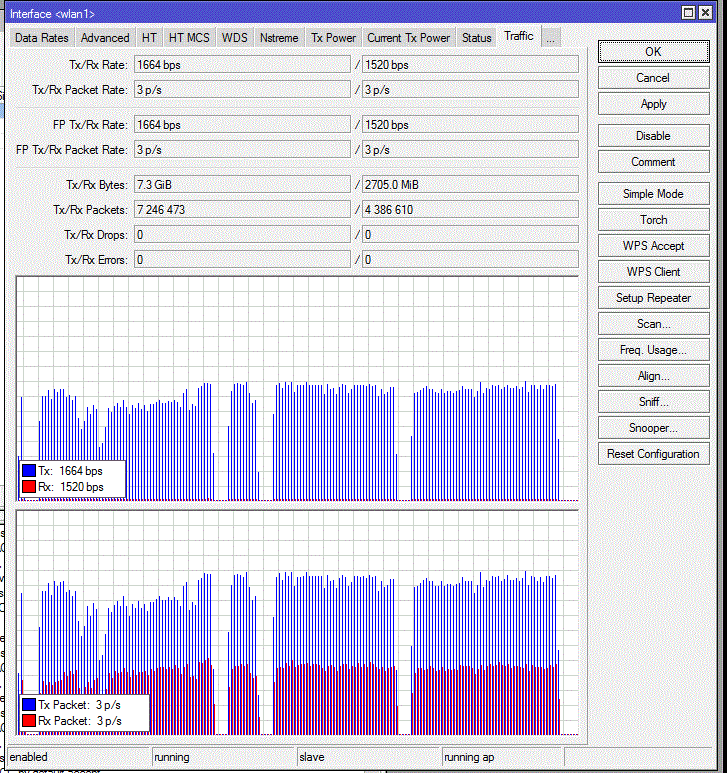Open the Freq. Usage tool
This screenshot has width=727, height=773.
pos(654,350)
